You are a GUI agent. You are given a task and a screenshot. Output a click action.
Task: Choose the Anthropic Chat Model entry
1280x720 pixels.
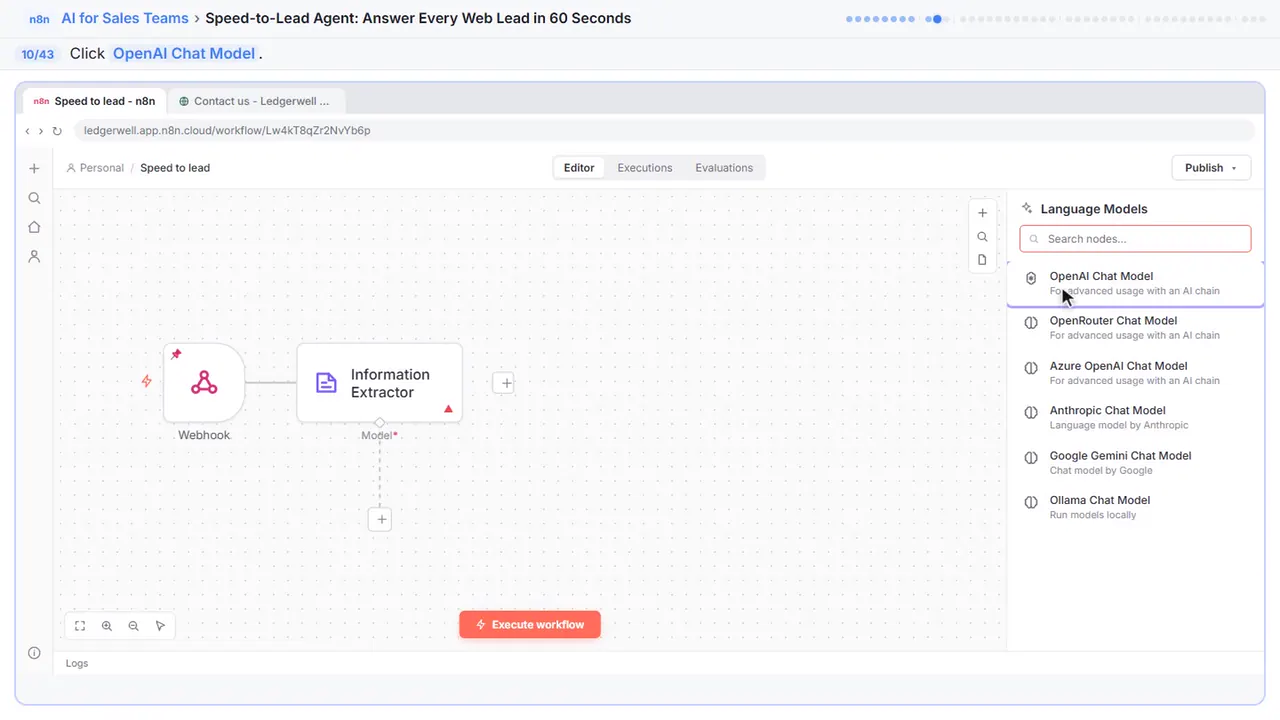1135,417
